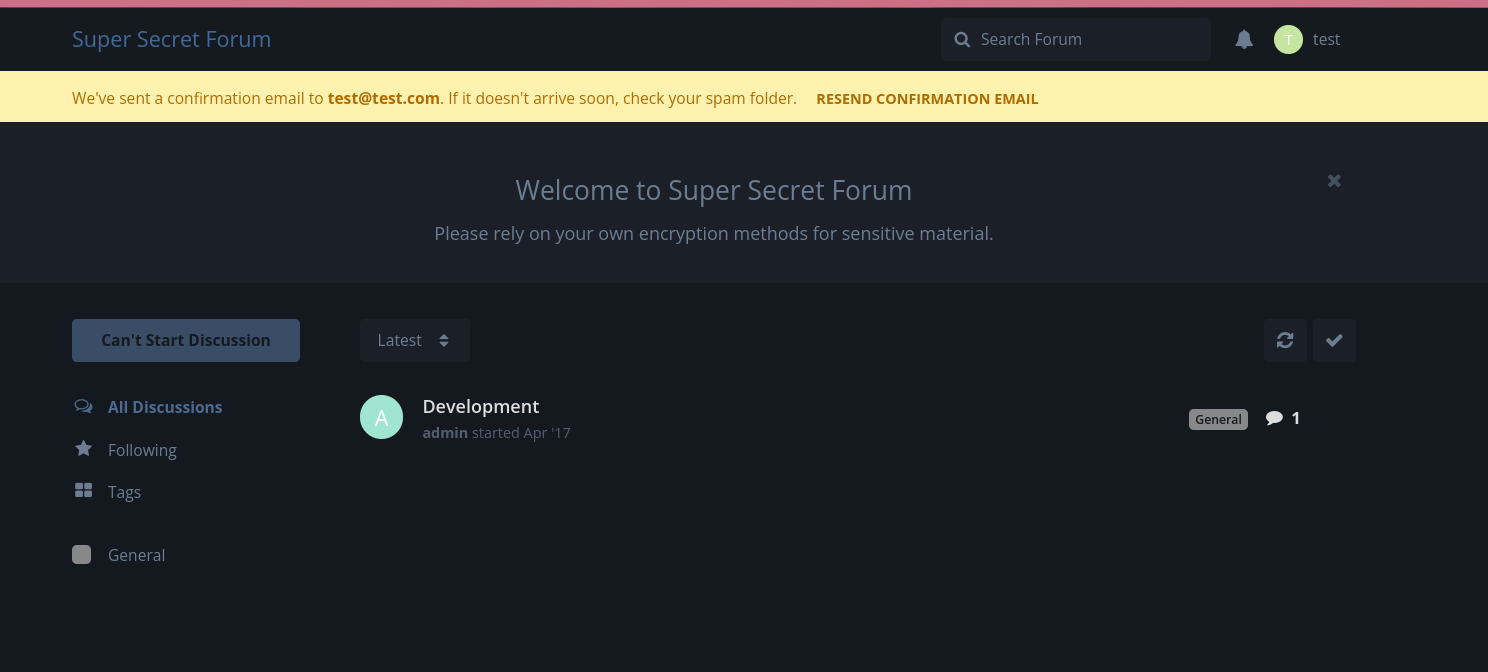Open the Super Secret Forum home link
The image size is (1488, 672).
171,39
